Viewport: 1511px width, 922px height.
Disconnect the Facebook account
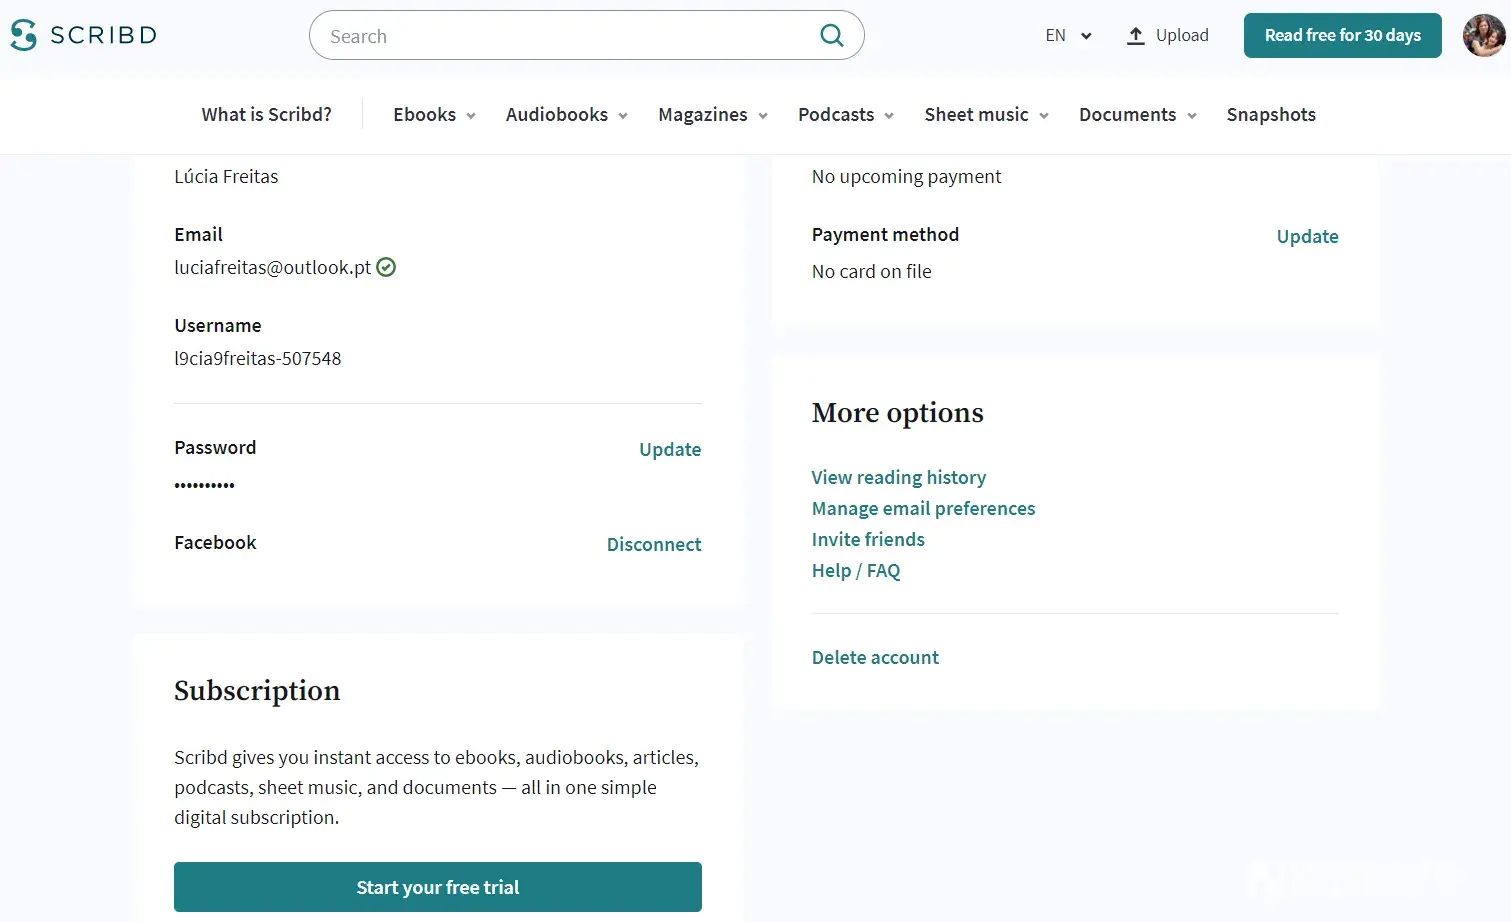pos(653,545)
